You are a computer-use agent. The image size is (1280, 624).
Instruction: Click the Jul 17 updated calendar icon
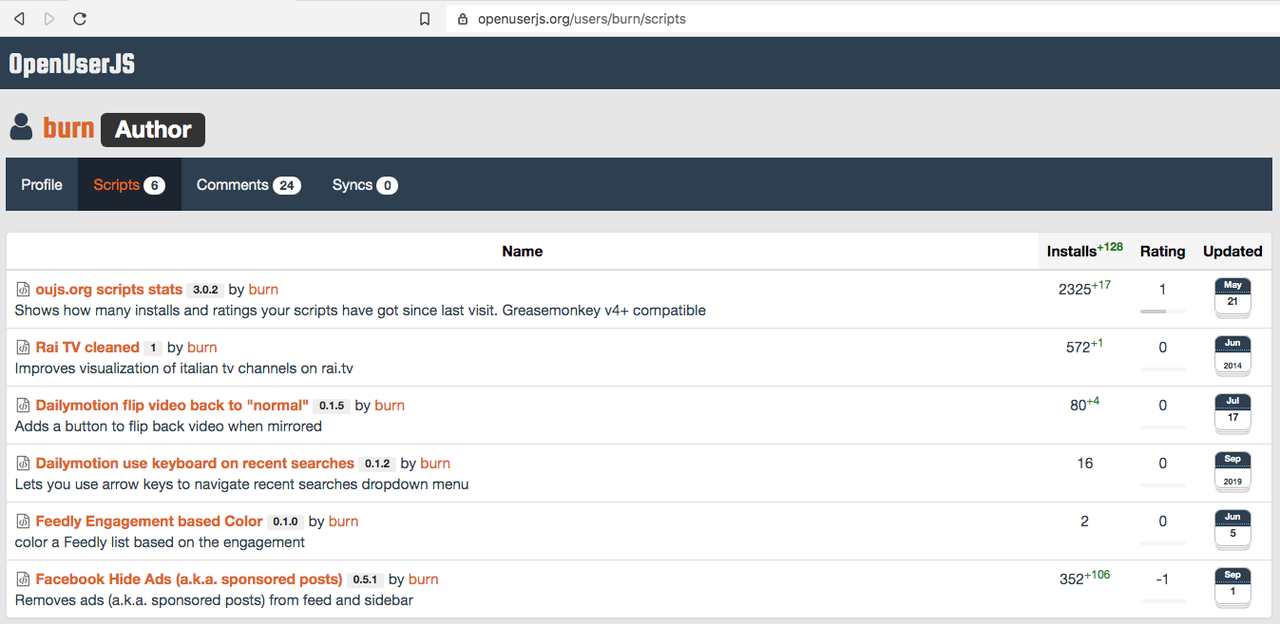[1232, 414]
